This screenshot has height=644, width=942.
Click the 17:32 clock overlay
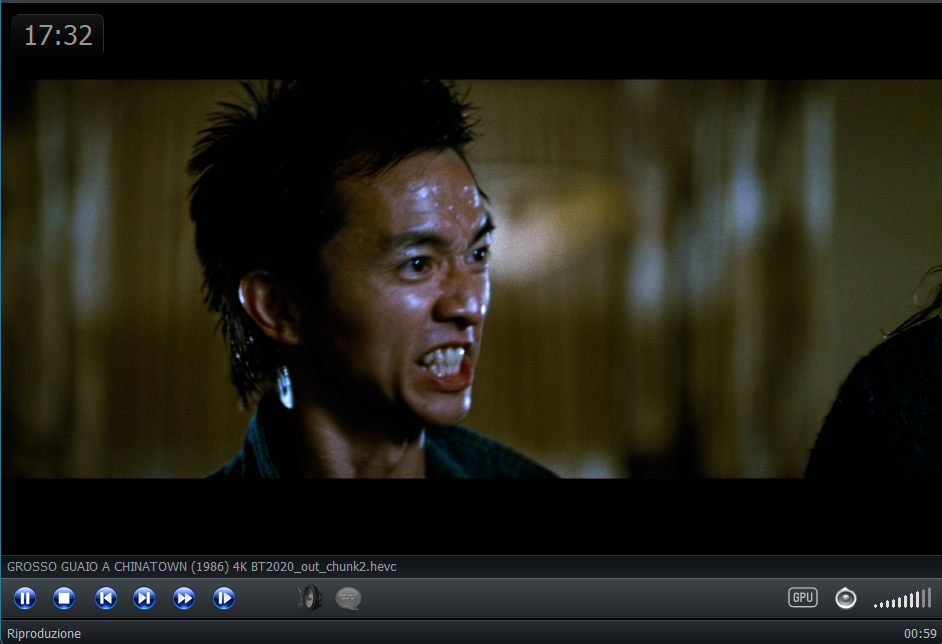pos(58,35)
